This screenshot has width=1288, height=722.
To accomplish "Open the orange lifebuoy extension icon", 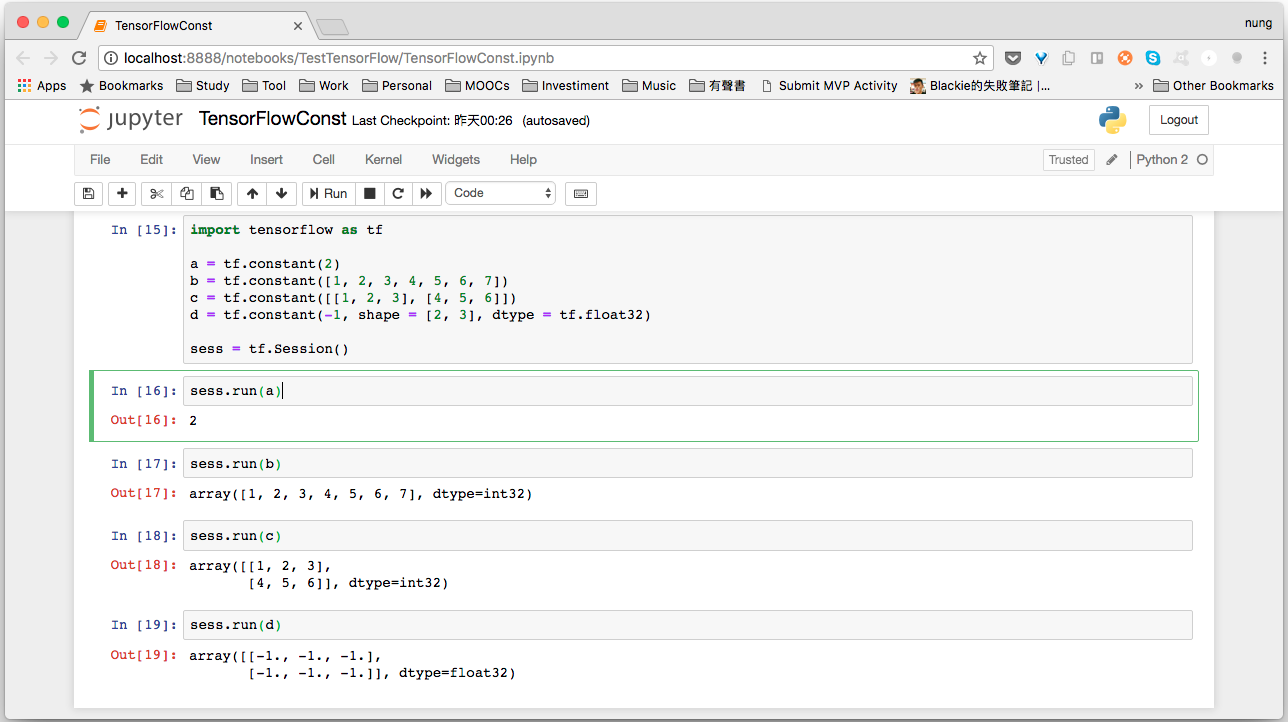I will pyautogui.click(x=1125, y=58).
